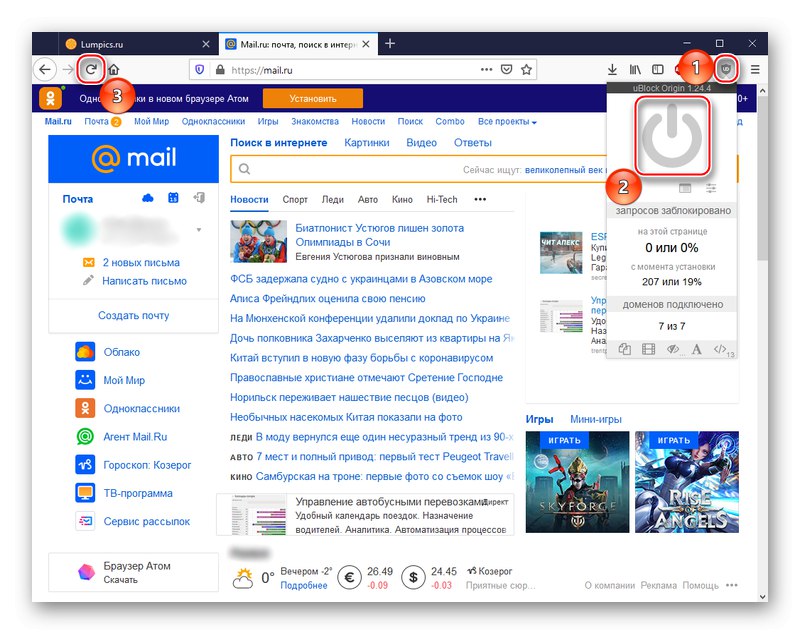Open Браузер Атом Скачать promo
Image resolution: width=800 pixels, height=634 pixels.
tap(134, 572)
